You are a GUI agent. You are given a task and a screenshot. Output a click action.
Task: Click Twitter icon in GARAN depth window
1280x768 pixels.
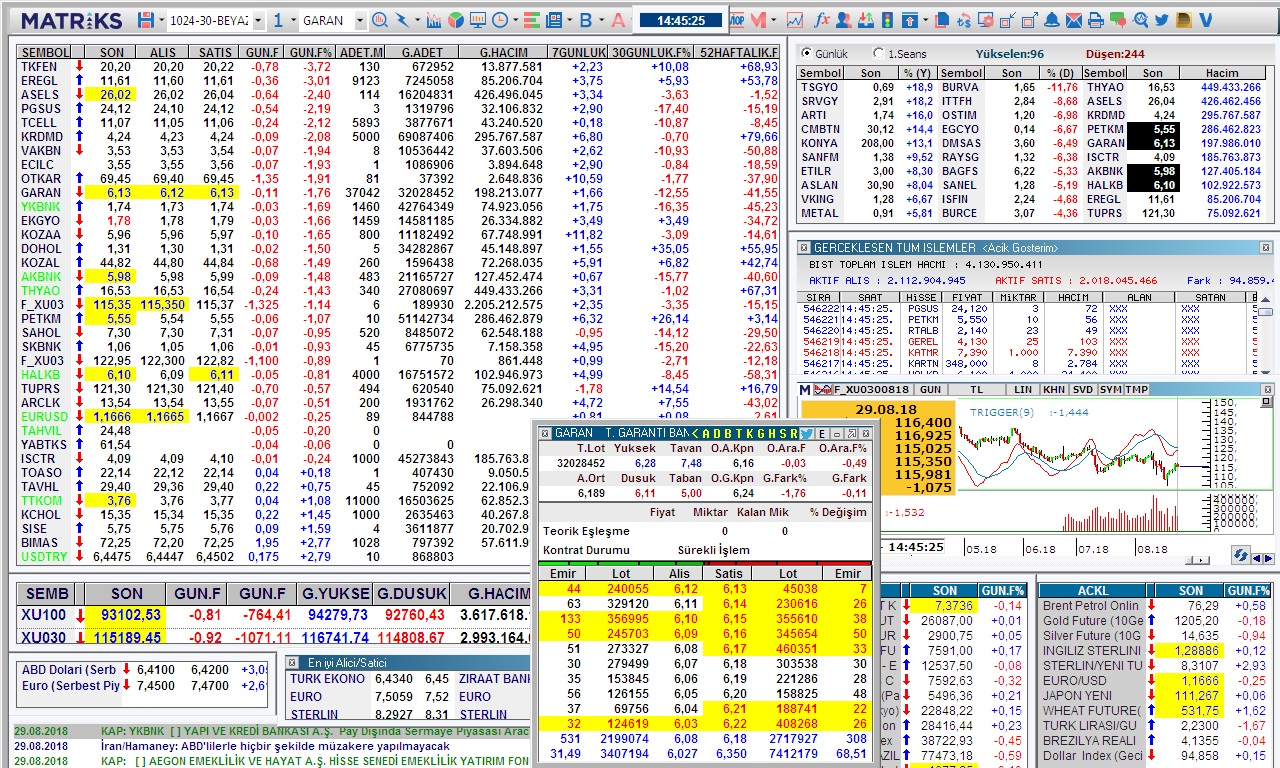[807, 433]
